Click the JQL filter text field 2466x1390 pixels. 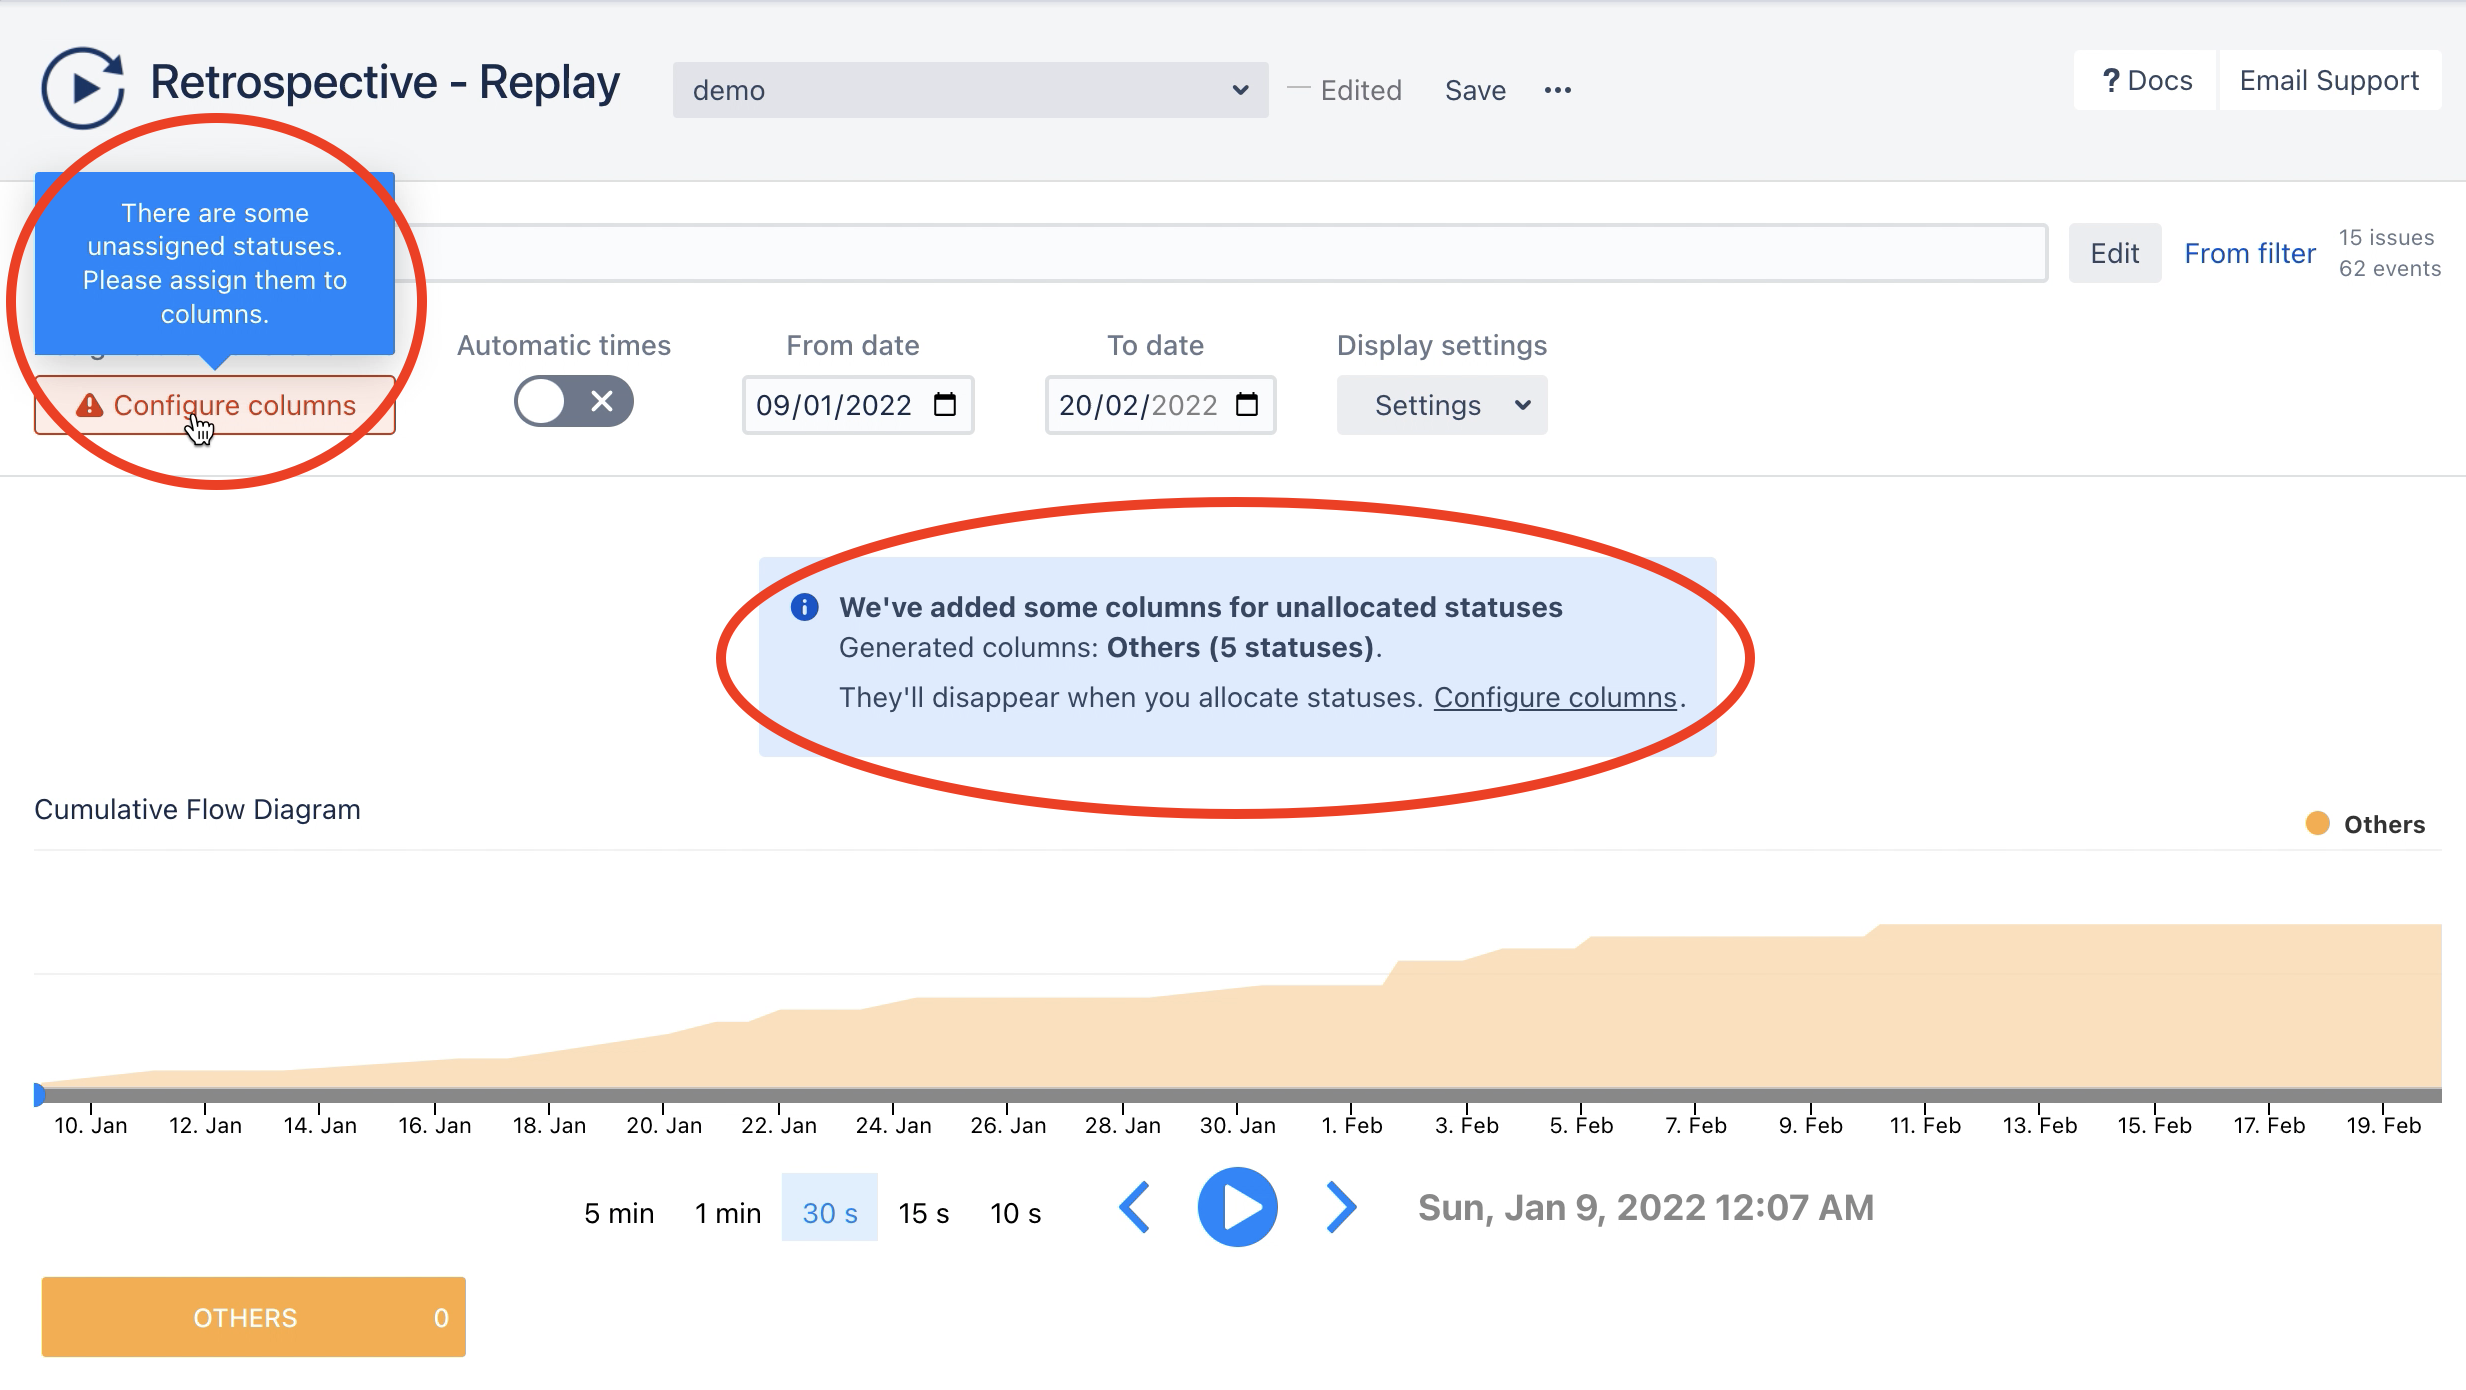(x=1220, y=253)
